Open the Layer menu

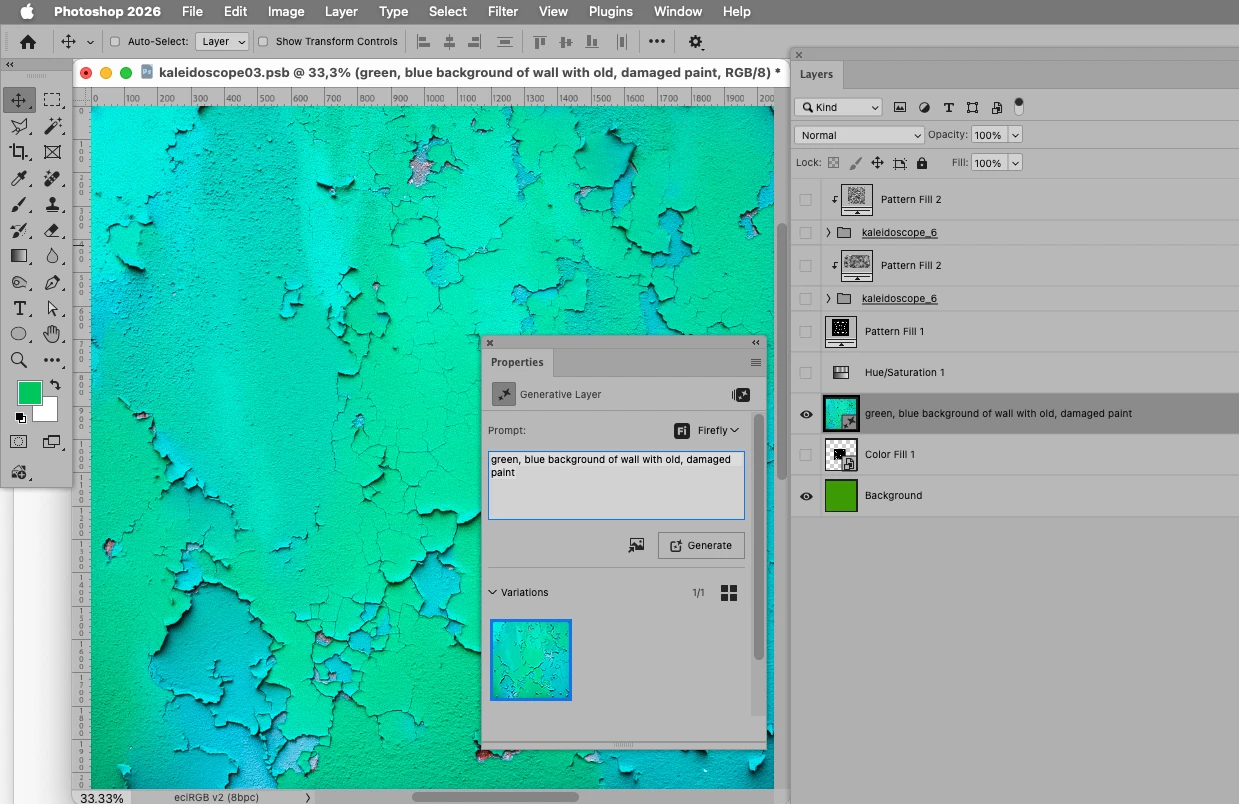point(341,12)
